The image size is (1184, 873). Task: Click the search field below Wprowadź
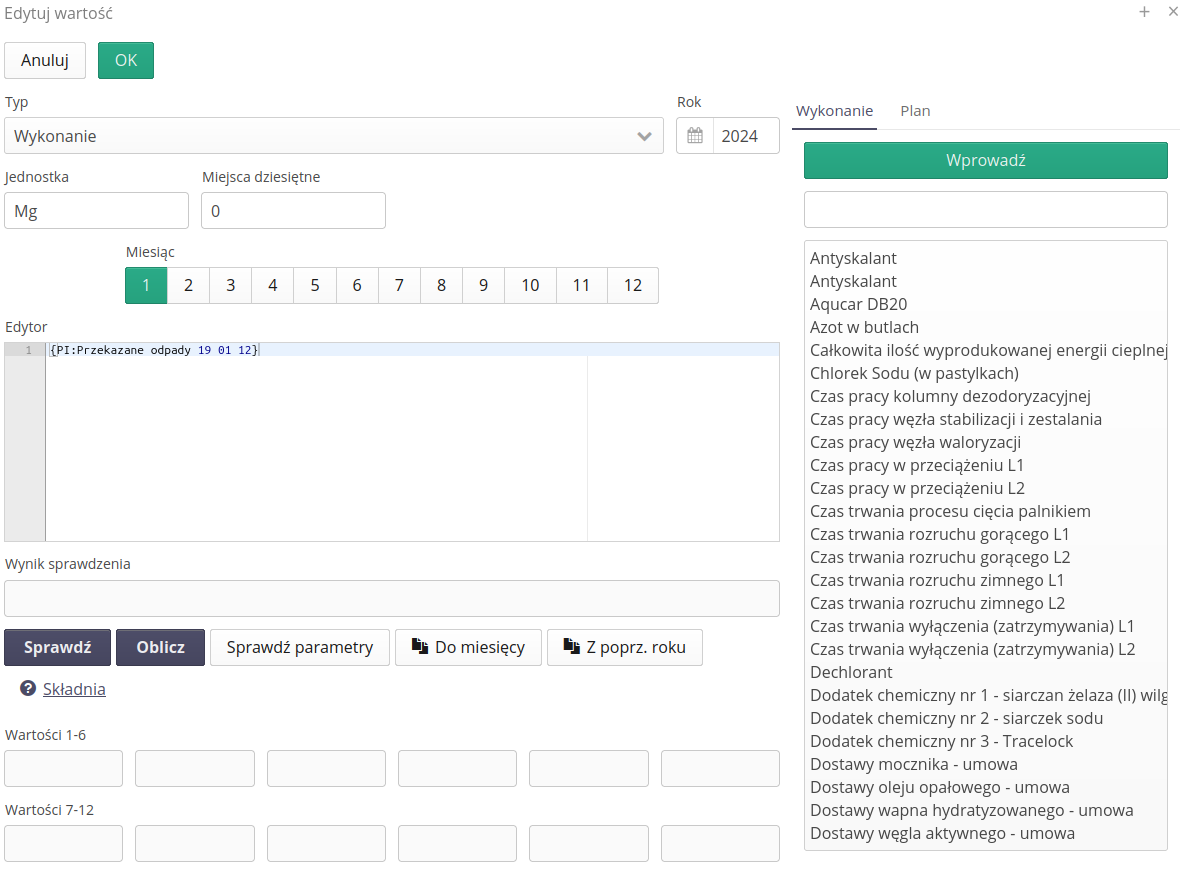click(985, 210)
